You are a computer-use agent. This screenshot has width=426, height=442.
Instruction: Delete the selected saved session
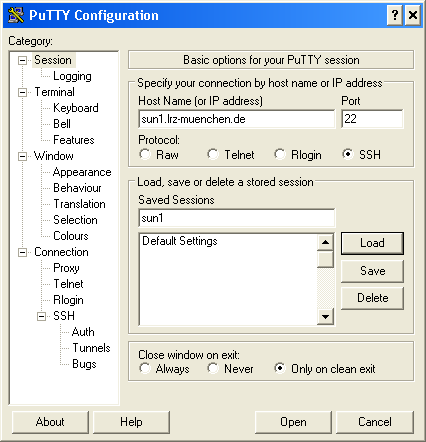[x=372, y=298]
